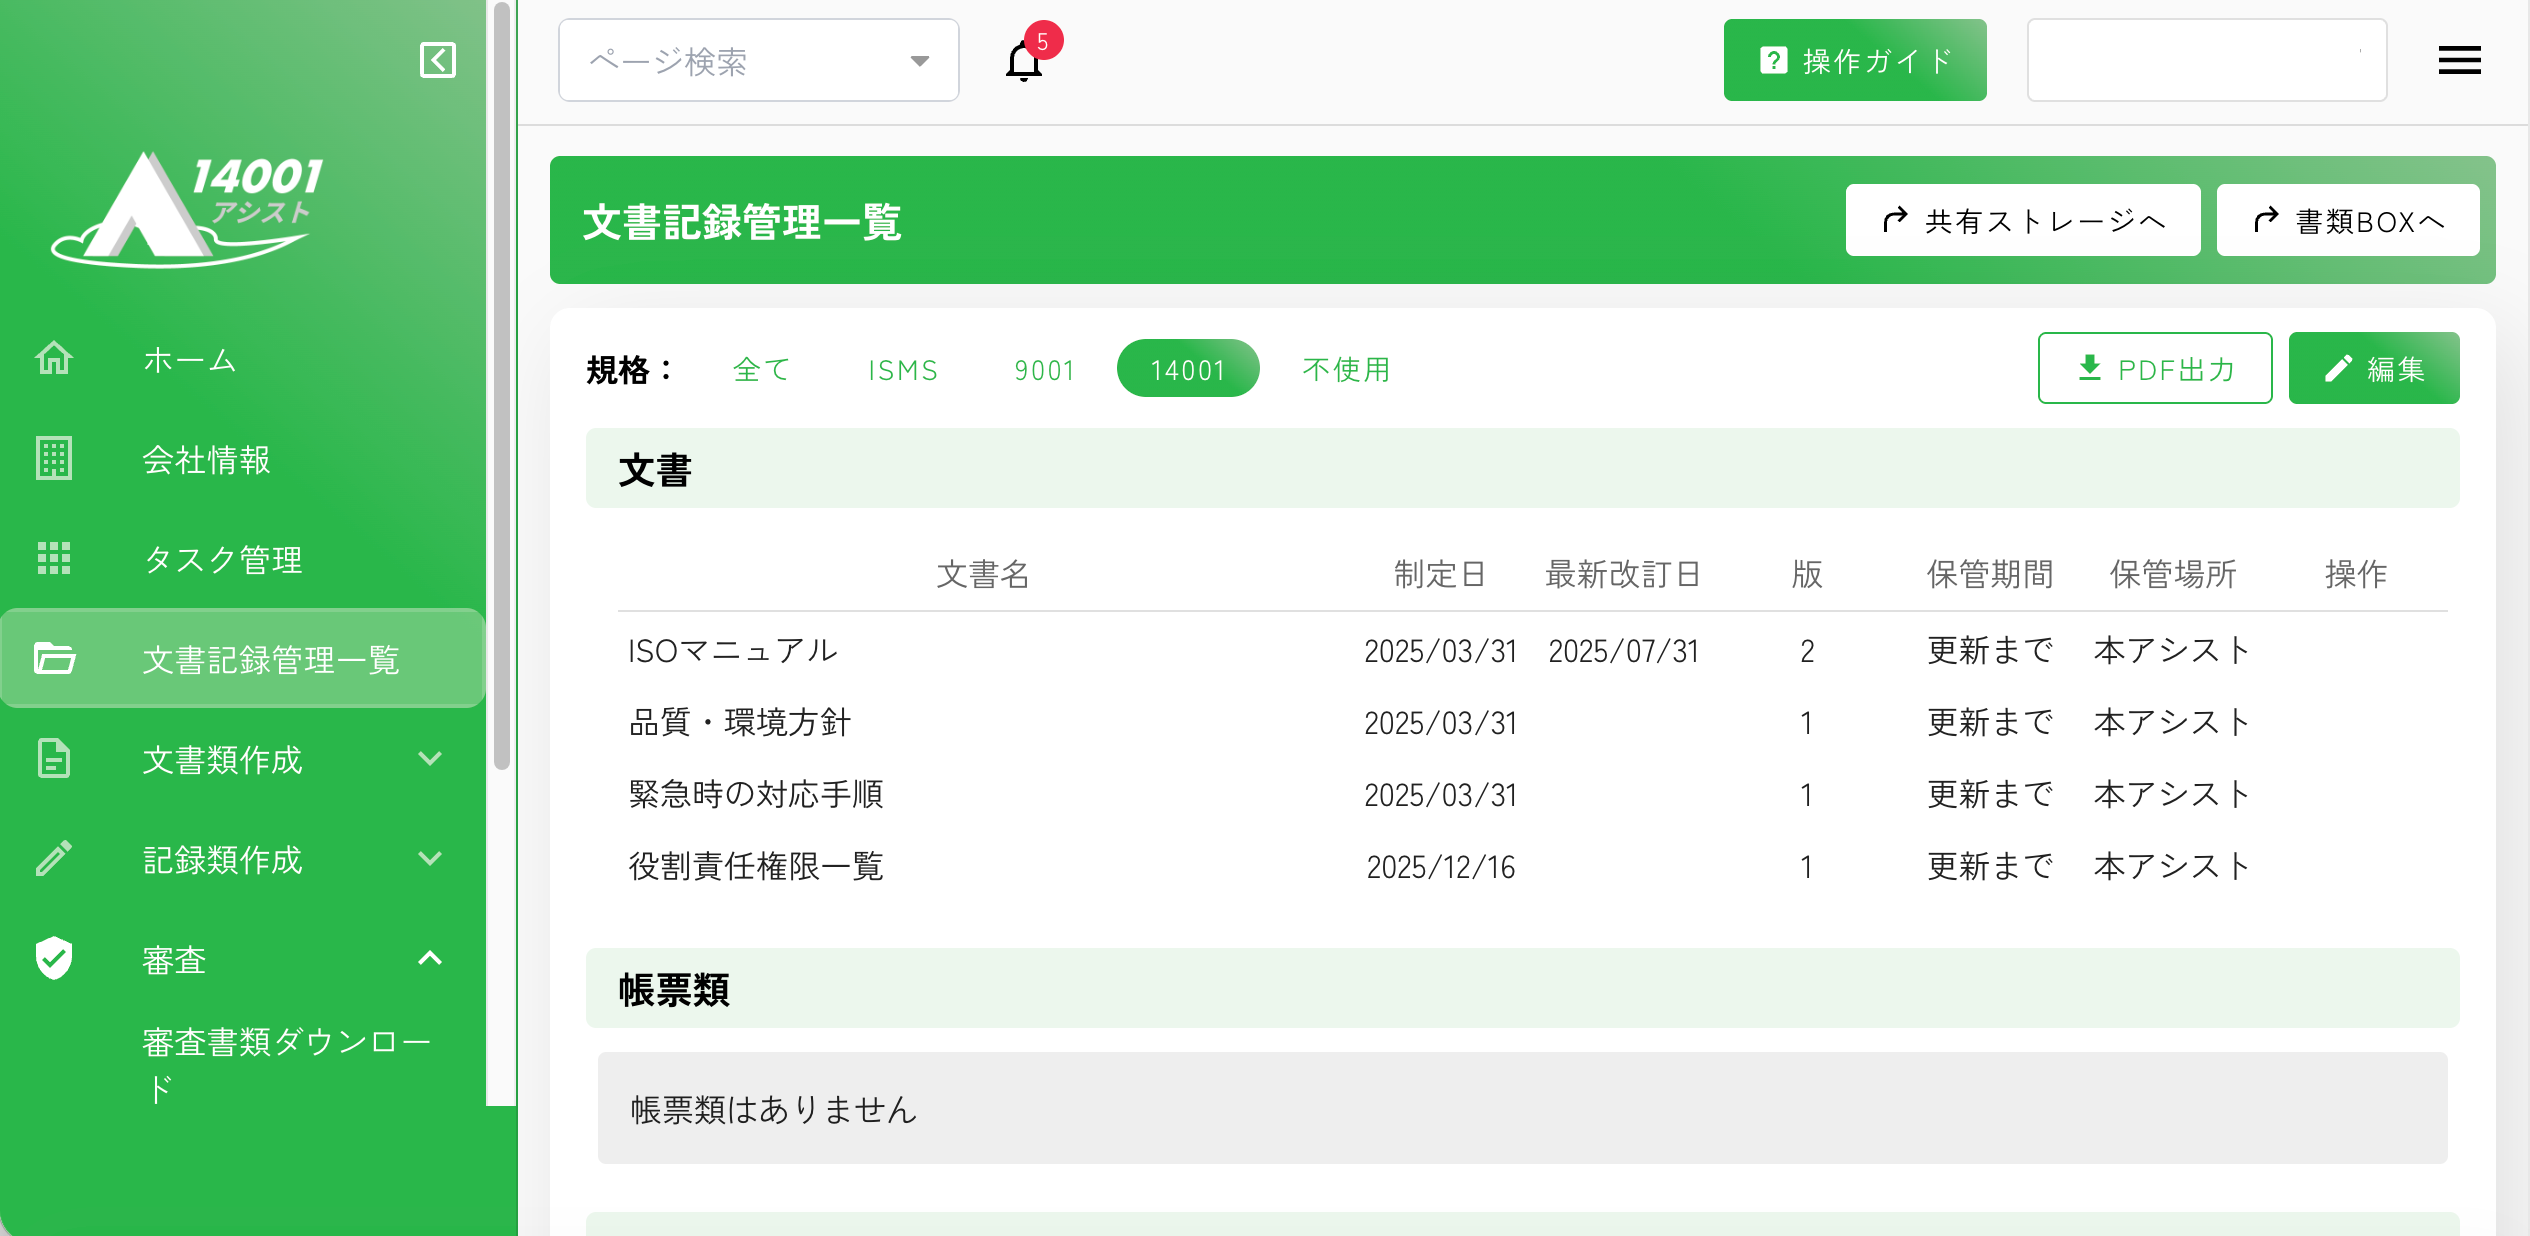
Task: Click the 役割責任権限一覧 document row
Action: 1532,866
